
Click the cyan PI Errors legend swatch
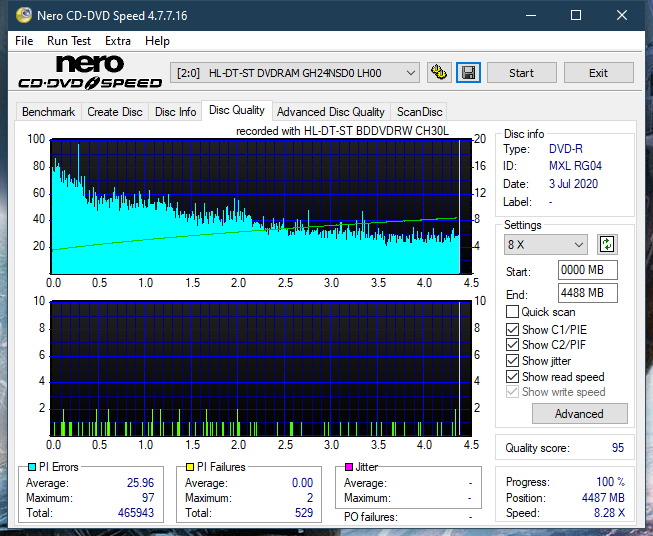[x=32, y=467]
